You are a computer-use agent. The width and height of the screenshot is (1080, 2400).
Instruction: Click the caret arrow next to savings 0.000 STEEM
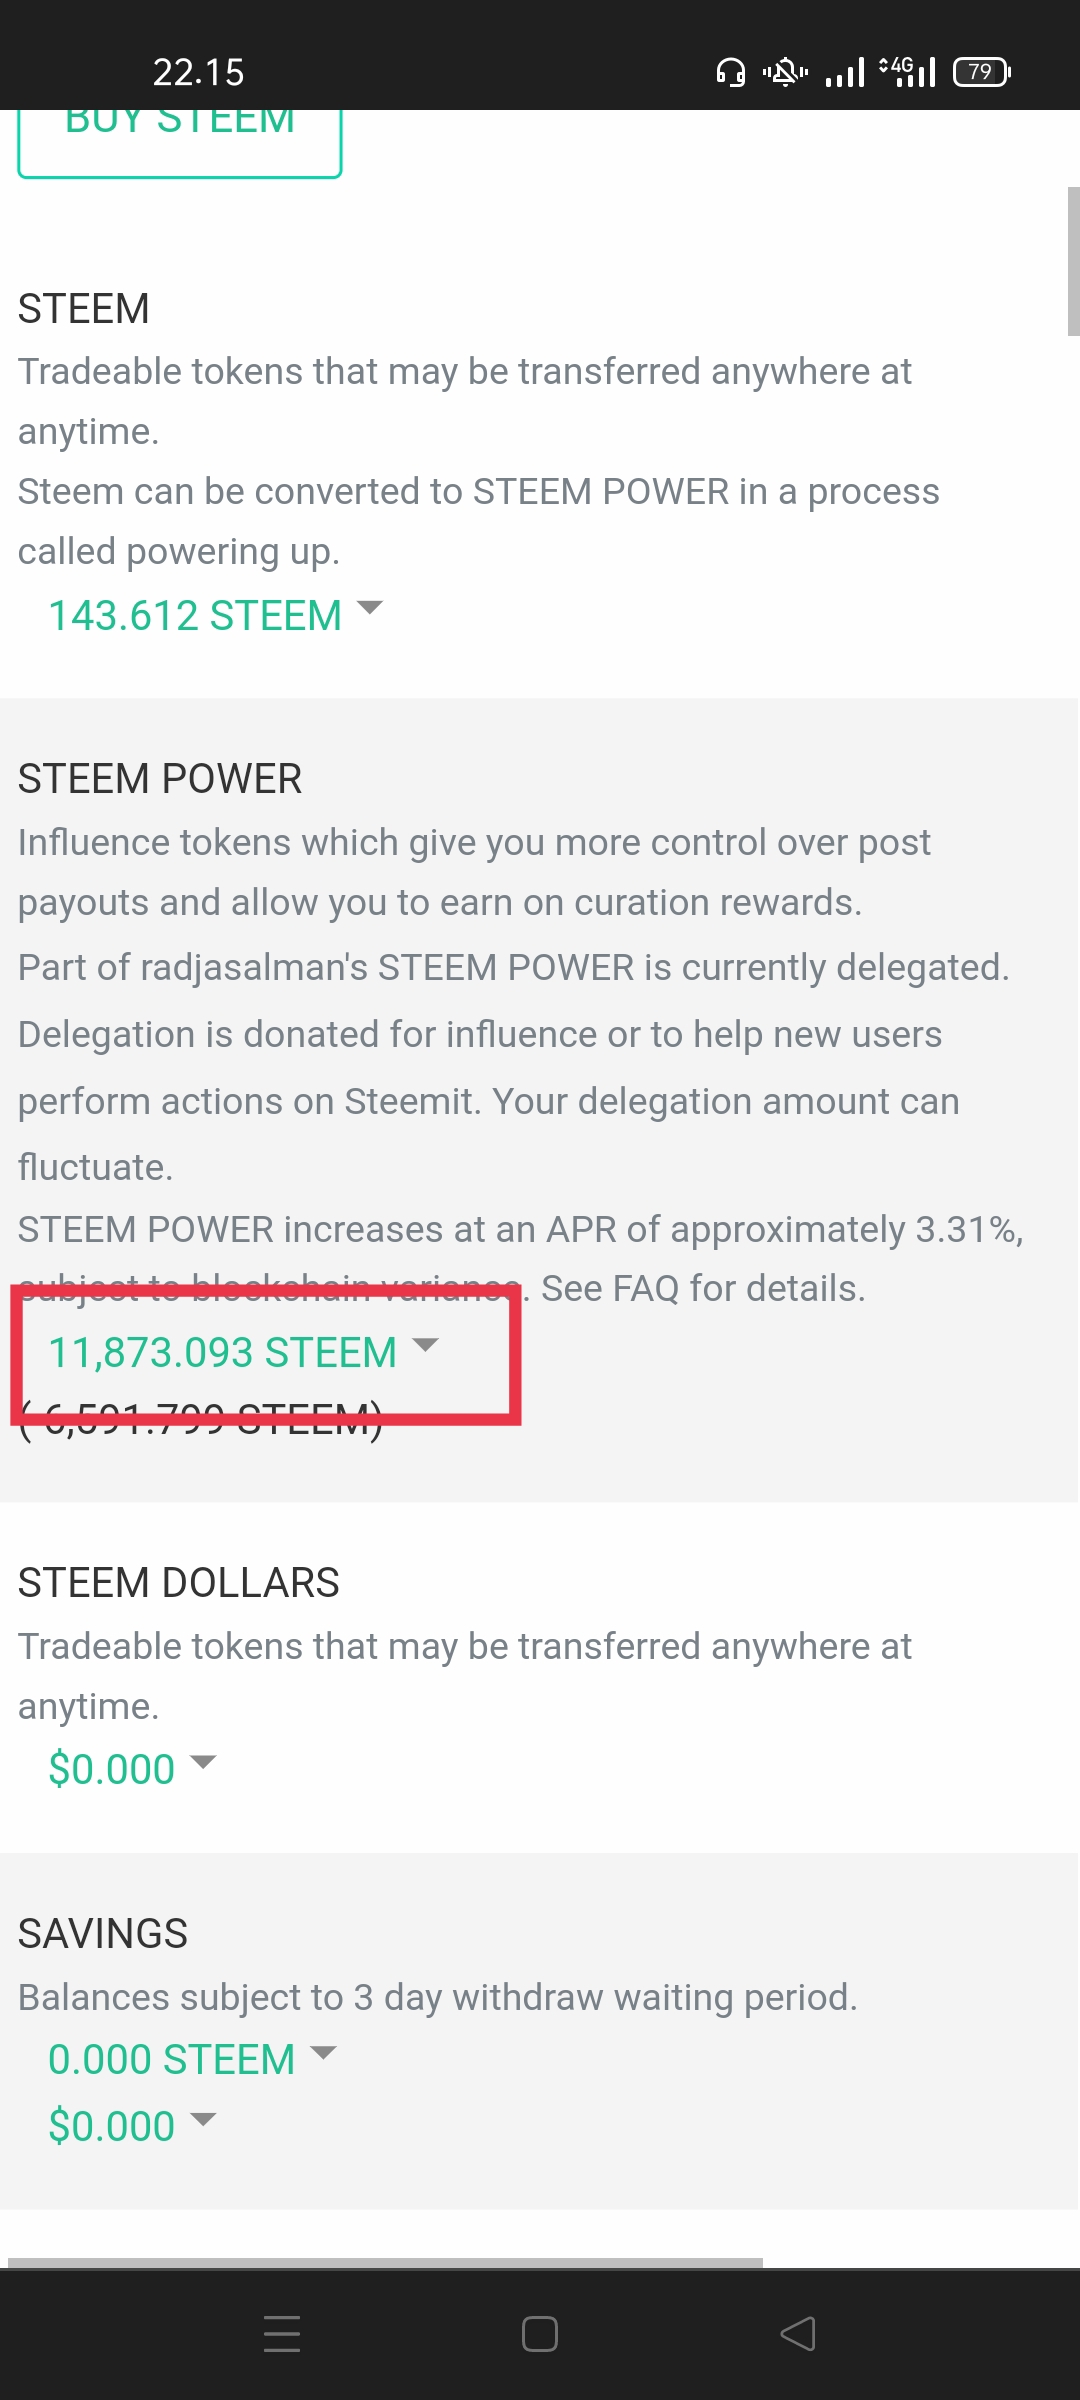pos(323,2053)
